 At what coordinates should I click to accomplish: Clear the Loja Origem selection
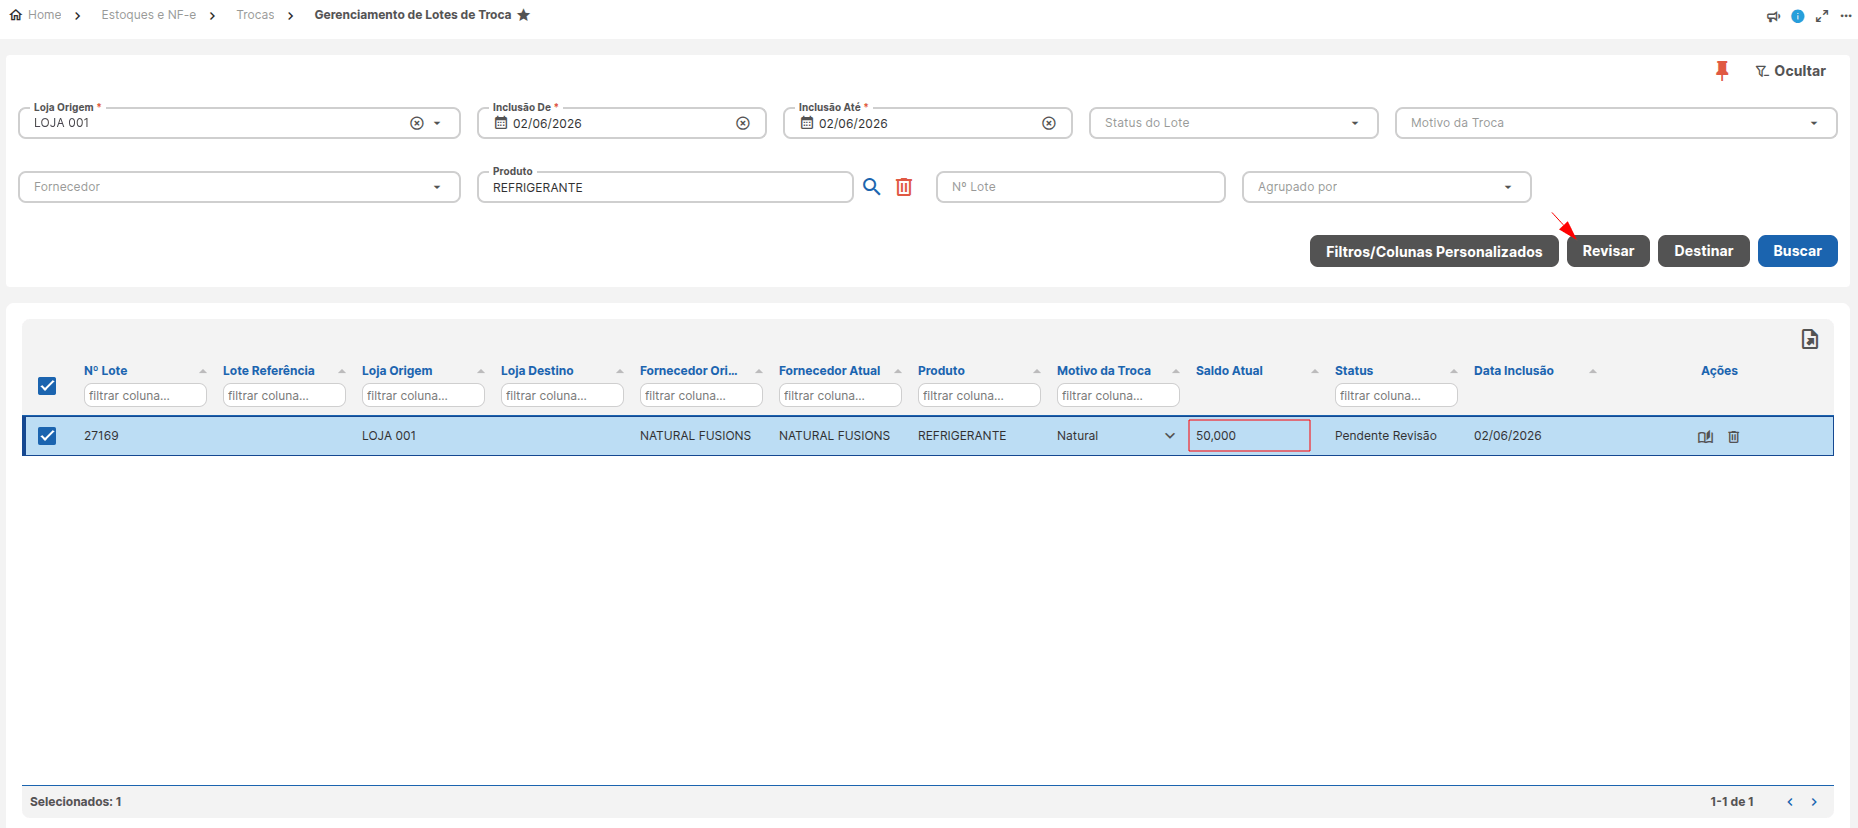click(x=417, y=123)
